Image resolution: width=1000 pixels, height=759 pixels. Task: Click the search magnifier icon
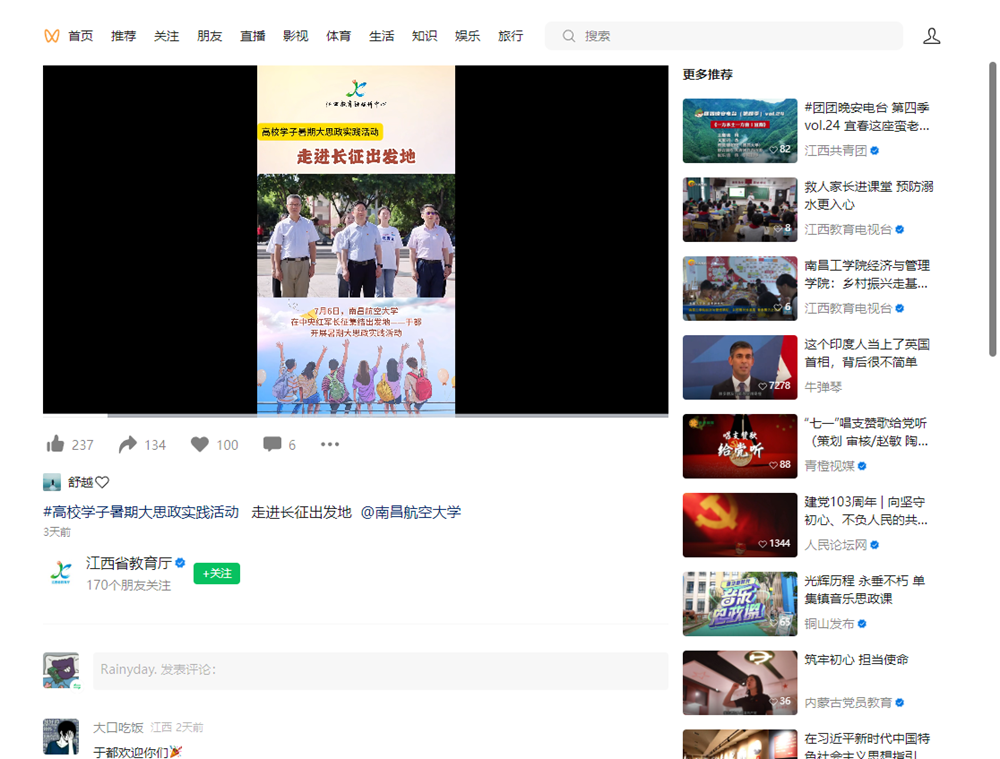point(569,35)
